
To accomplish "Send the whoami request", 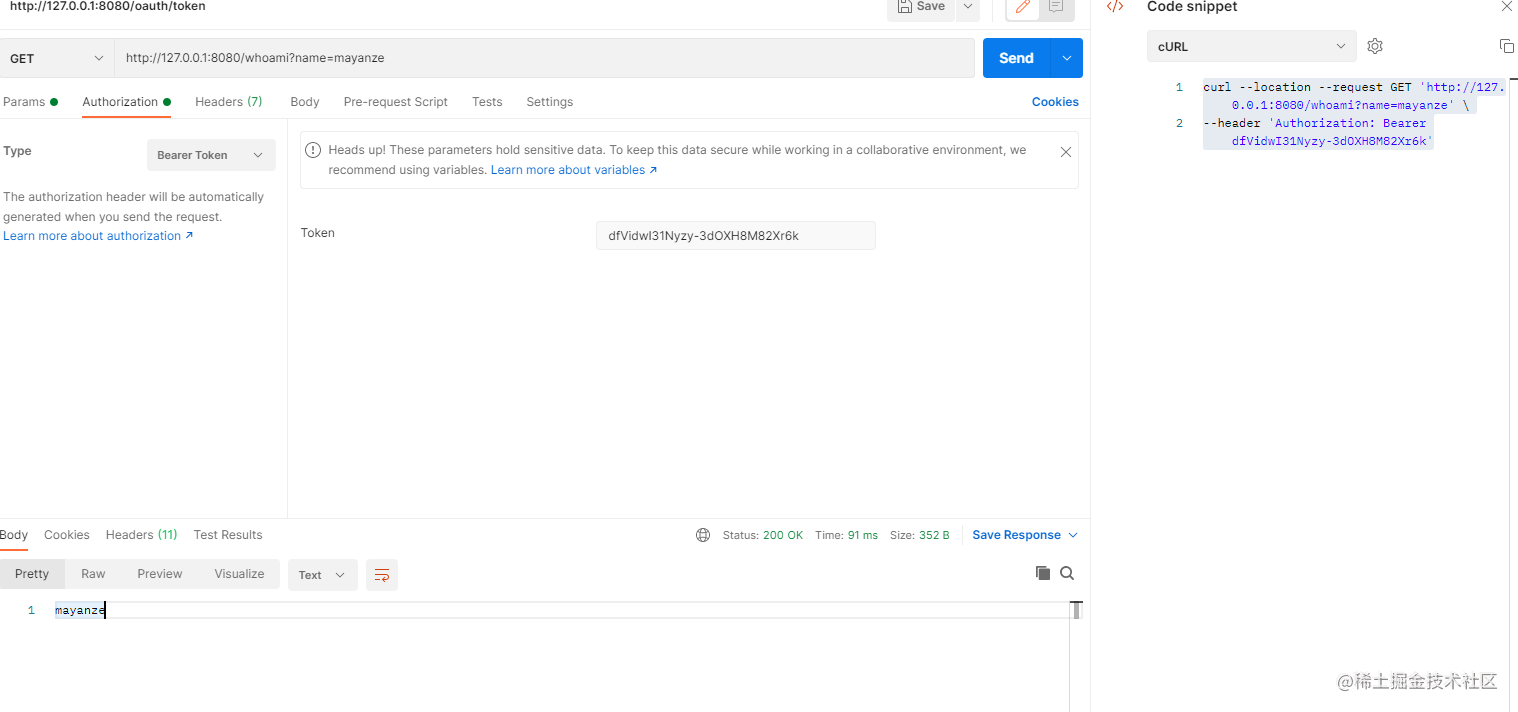I will 1014,57.
